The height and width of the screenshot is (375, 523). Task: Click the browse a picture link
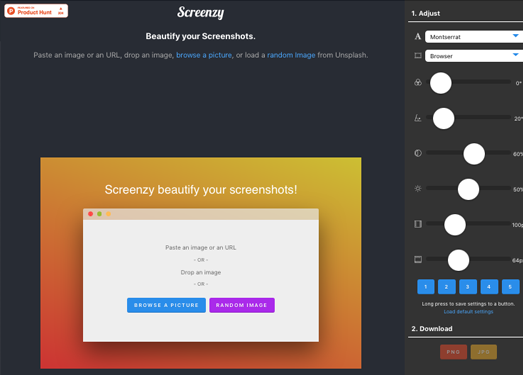tap(204, 55)
